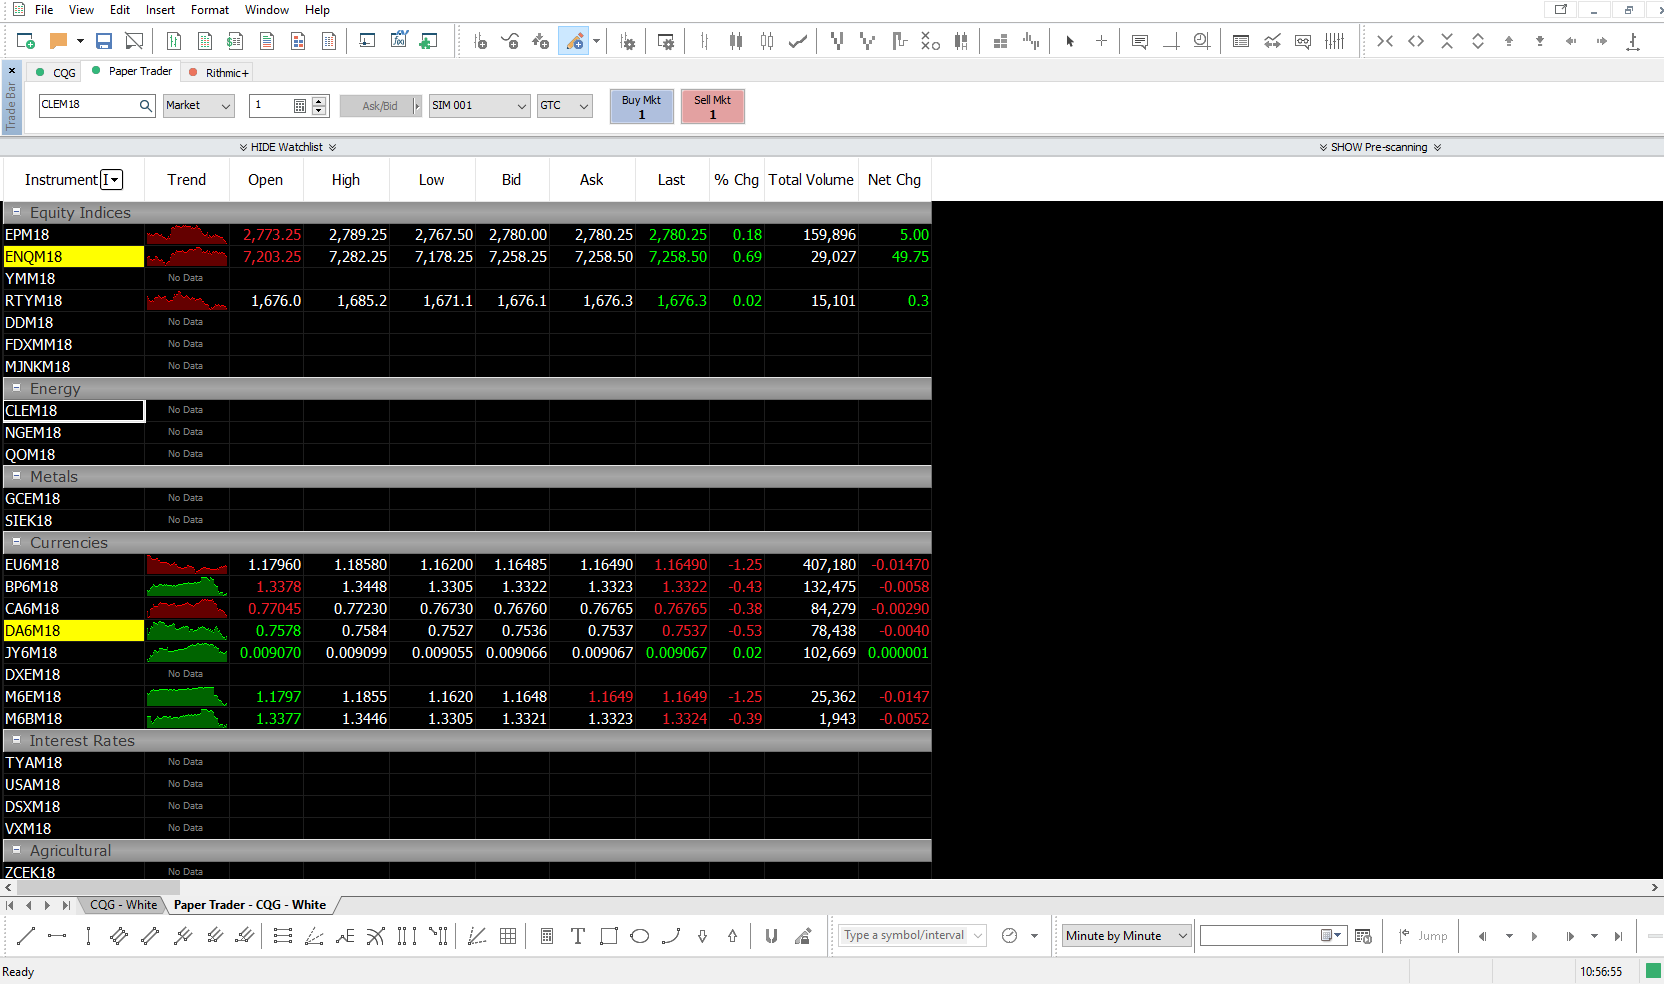Viewport: 1664px width, 984px height.
Task: Open the Window menu
Action: [x=267, y=10]
